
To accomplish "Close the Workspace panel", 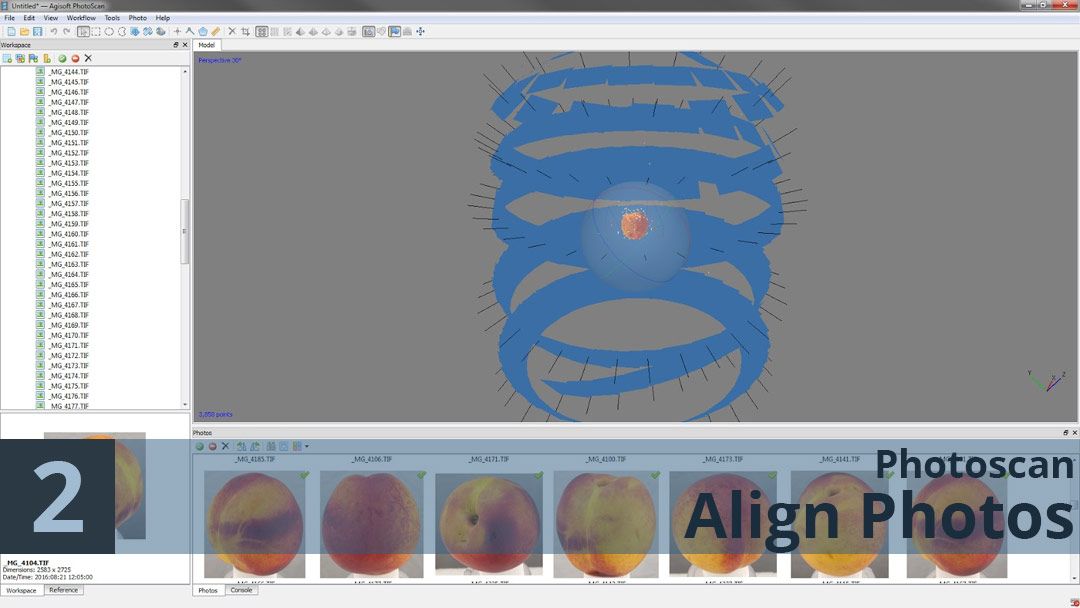I will pyautogui.click(x=185, y=45).
